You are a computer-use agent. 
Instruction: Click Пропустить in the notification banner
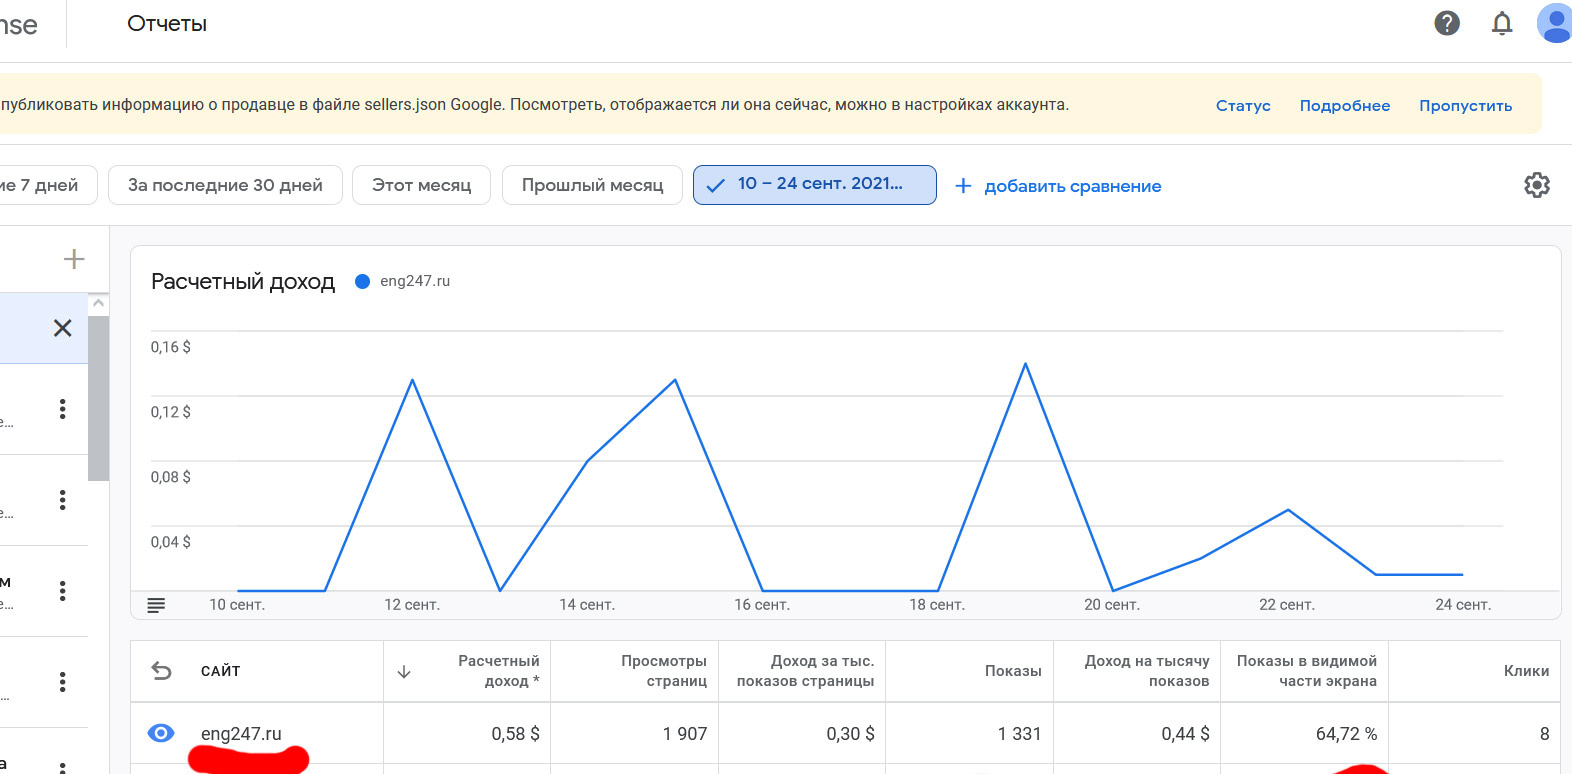1465,106
